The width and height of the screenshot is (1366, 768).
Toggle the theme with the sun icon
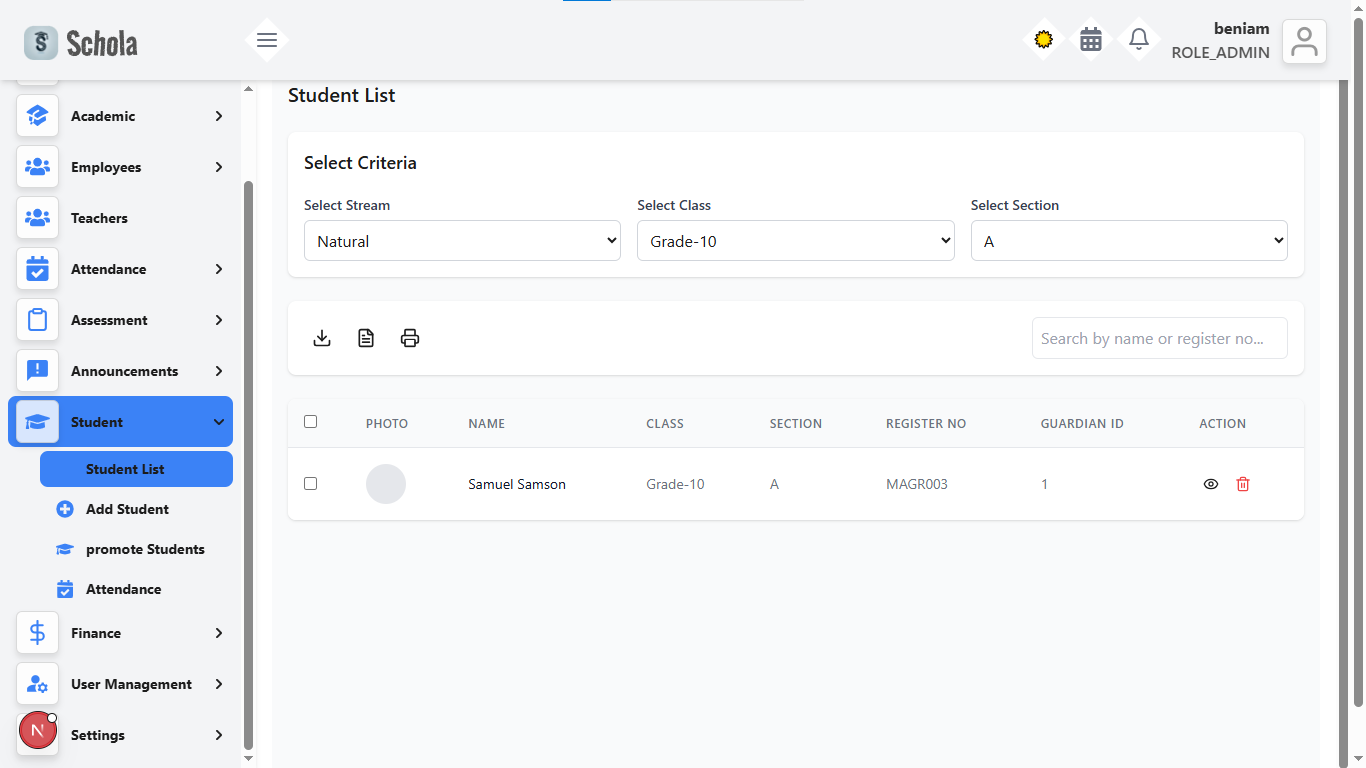tap(1043, 40)
